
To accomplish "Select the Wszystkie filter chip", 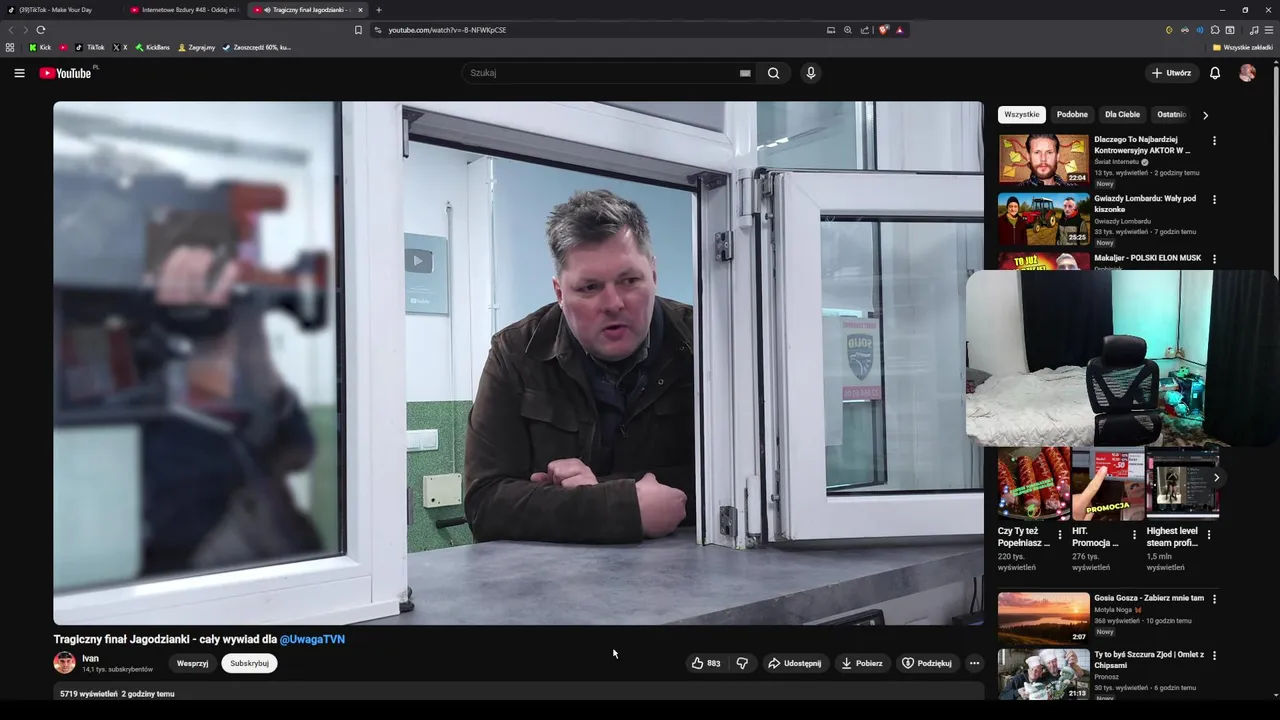I will point(1022,115).
